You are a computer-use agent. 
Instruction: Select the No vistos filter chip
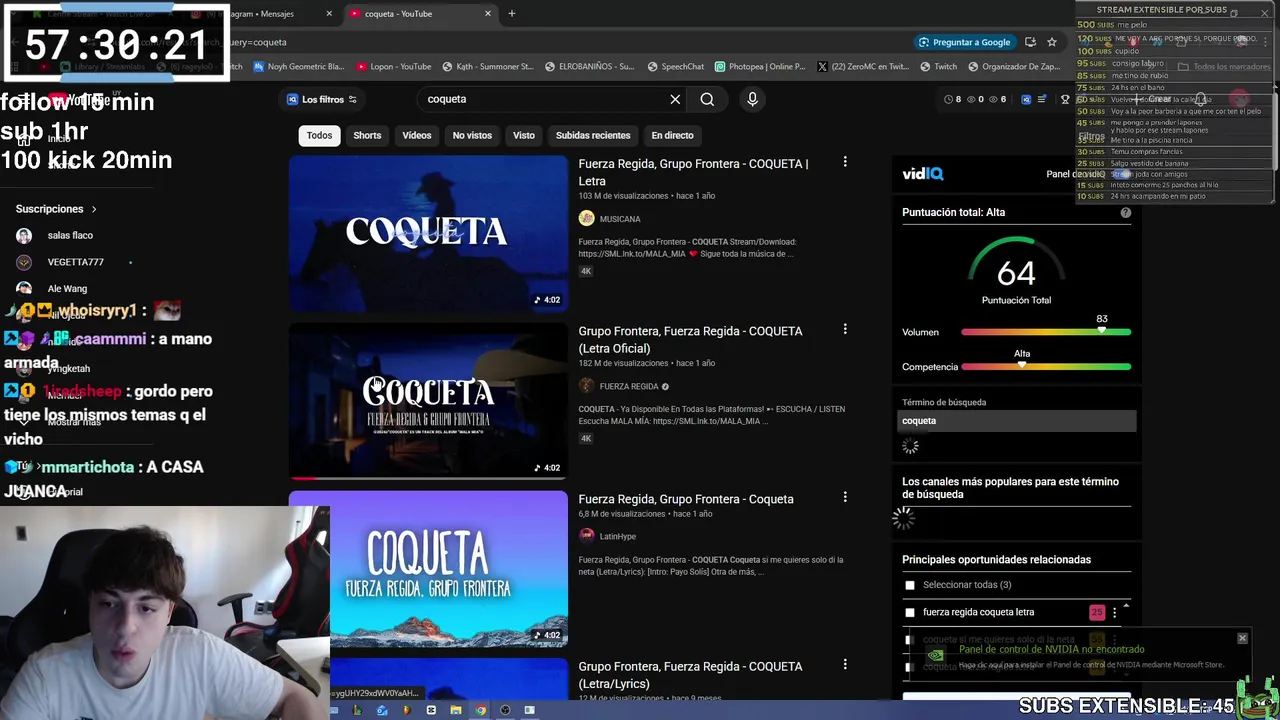tap(472, 135)
